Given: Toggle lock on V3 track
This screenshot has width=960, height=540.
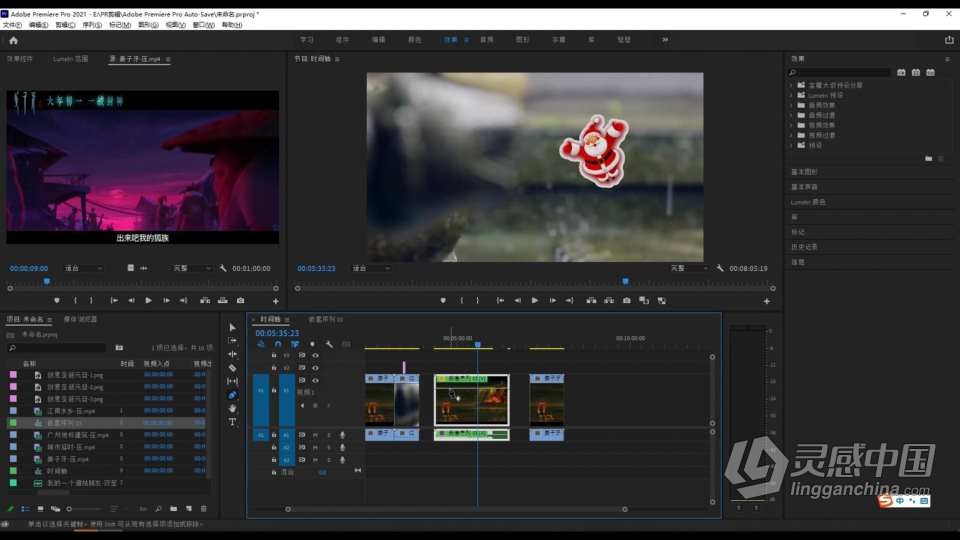Looking at the screenshot, I should click(274, 355).
